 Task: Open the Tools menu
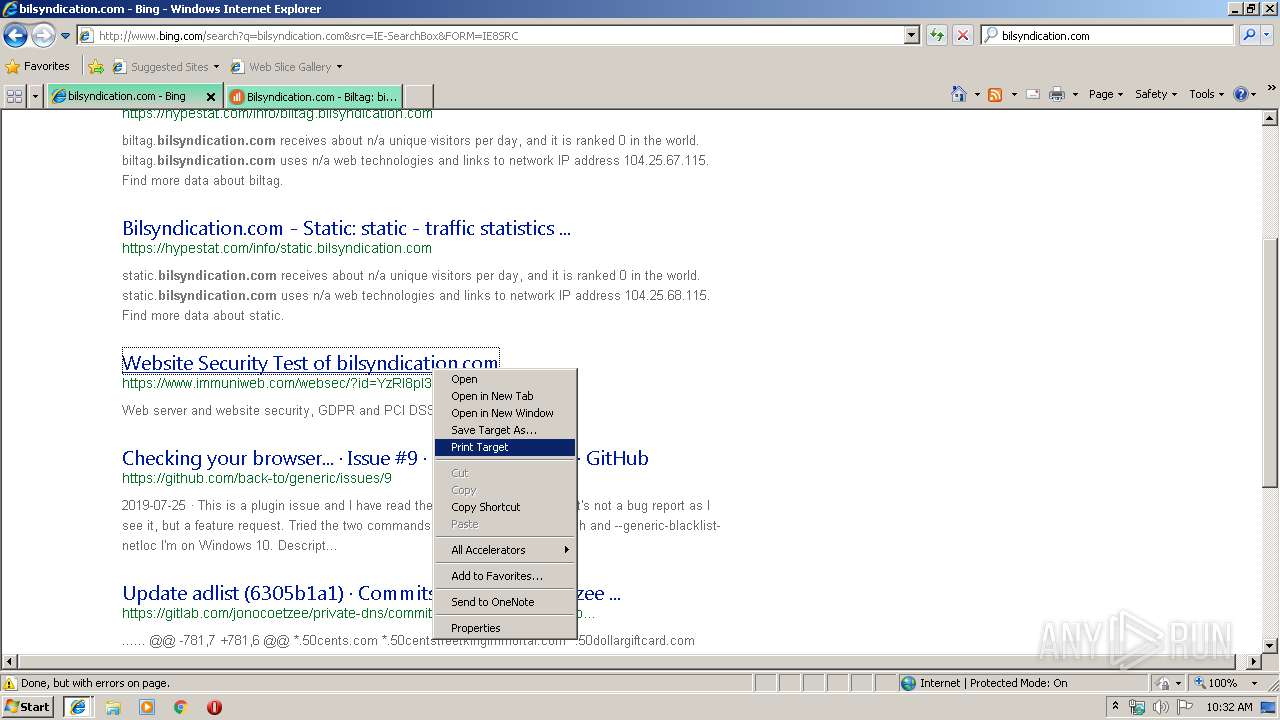pos(1206,94)
